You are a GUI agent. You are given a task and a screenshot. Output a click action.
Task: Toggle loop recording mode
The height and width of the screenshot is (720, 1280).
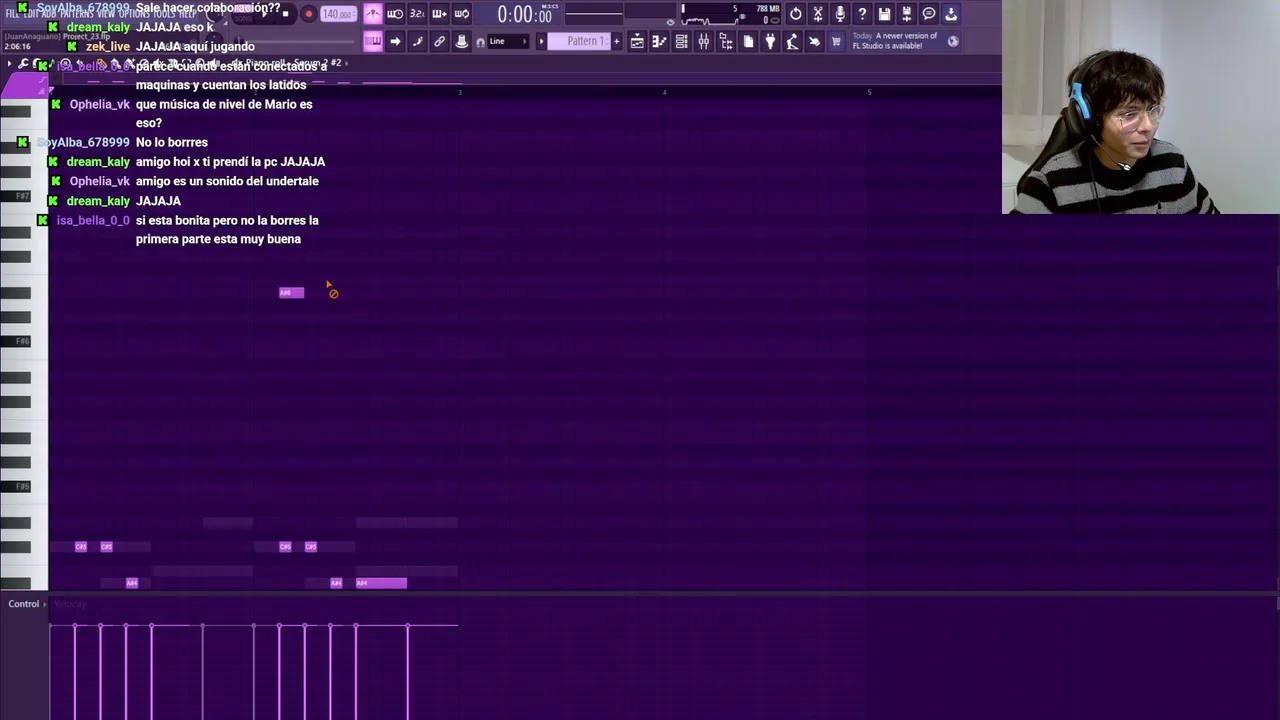461,14
